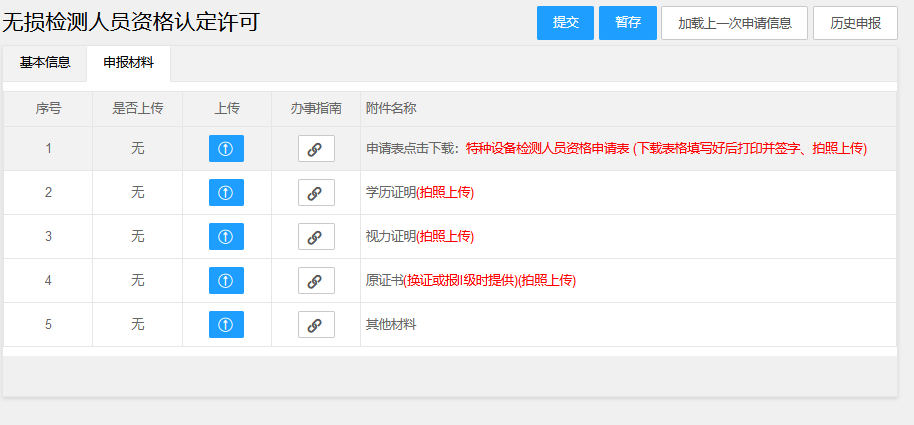Viewport: 914px width, 425px height.
Task: Upload the 视力证明 attachment
Action: (x=226, y=236)
